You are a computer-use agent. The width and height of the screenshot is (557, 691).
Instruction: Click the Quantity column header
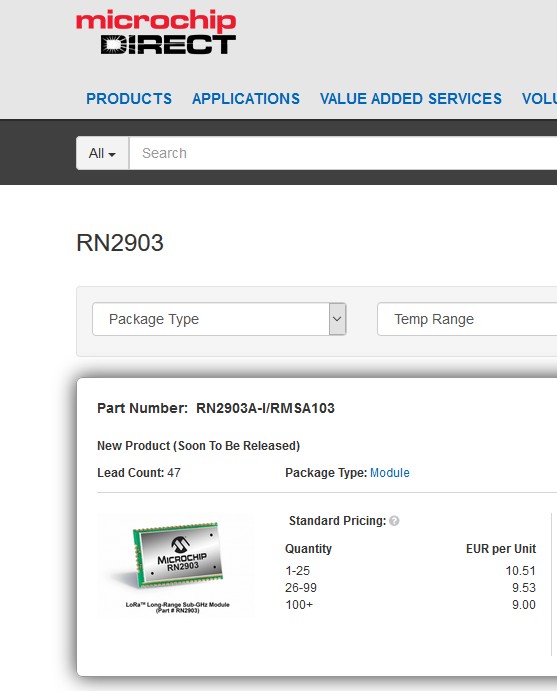308,549
